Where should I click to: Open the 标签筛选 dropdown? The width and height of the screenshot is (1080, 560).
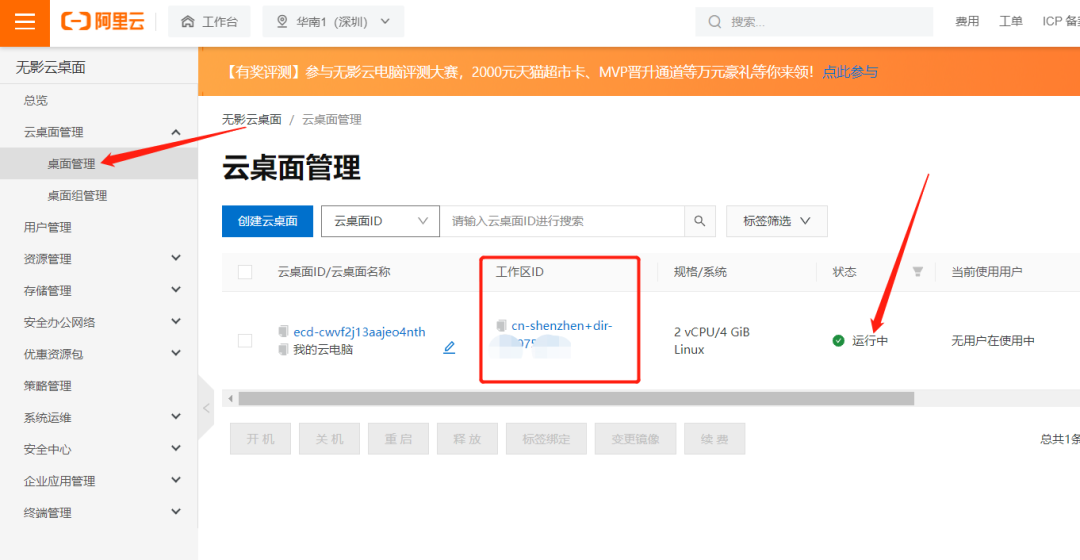coord(777,221)
